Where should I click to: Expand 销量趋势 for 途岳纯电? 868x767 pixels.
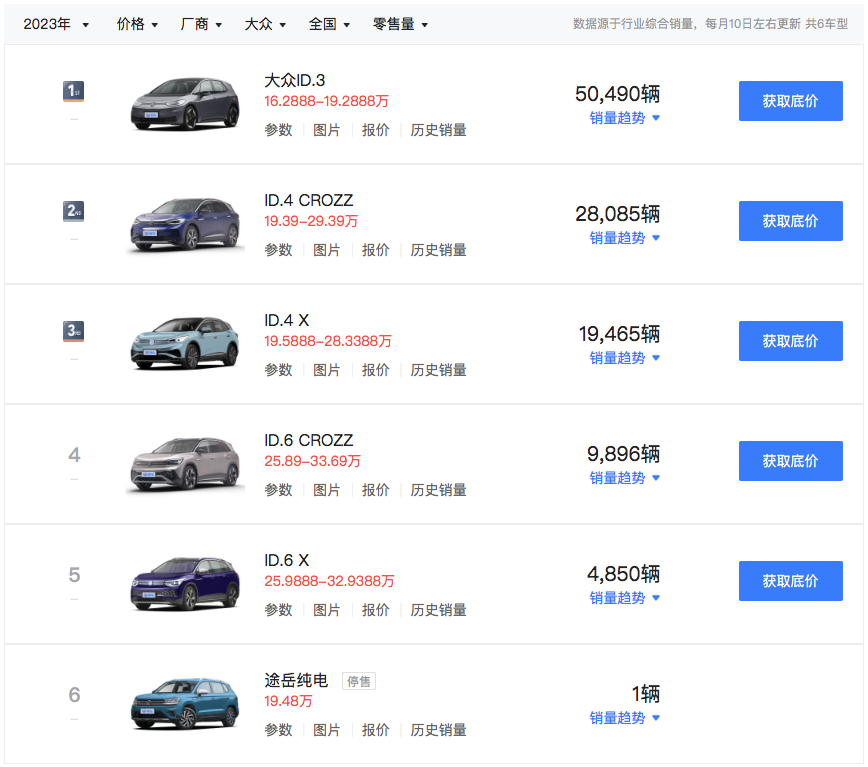coord(624,718)
